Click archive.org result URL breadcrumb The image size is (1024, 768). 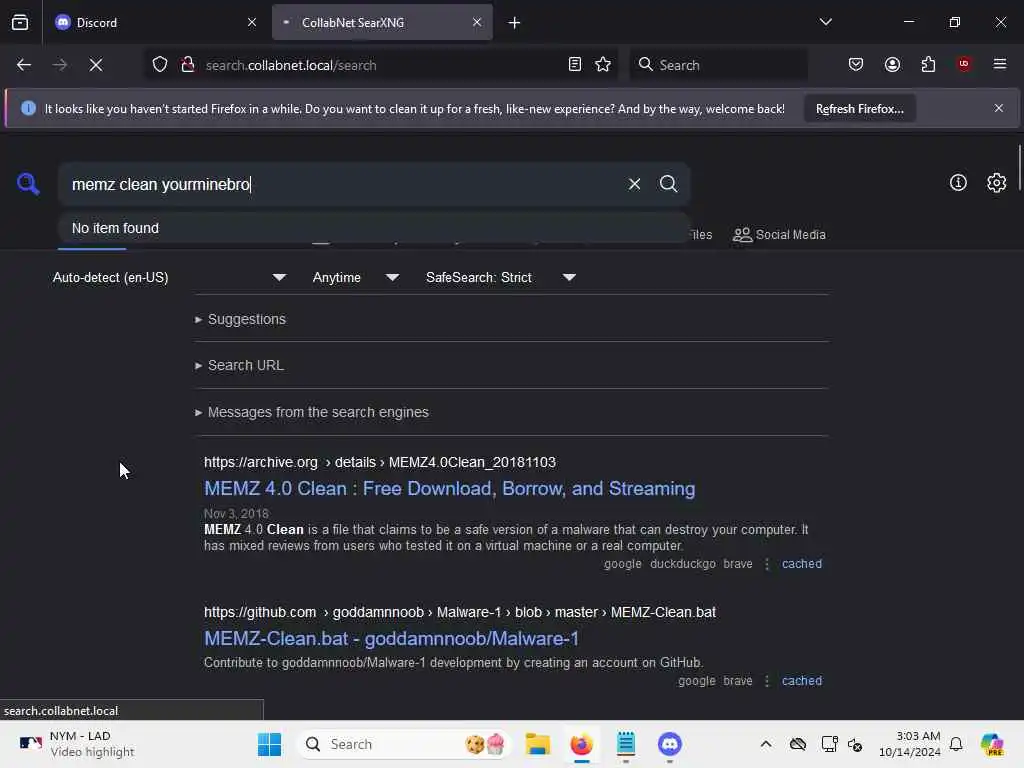379,462
